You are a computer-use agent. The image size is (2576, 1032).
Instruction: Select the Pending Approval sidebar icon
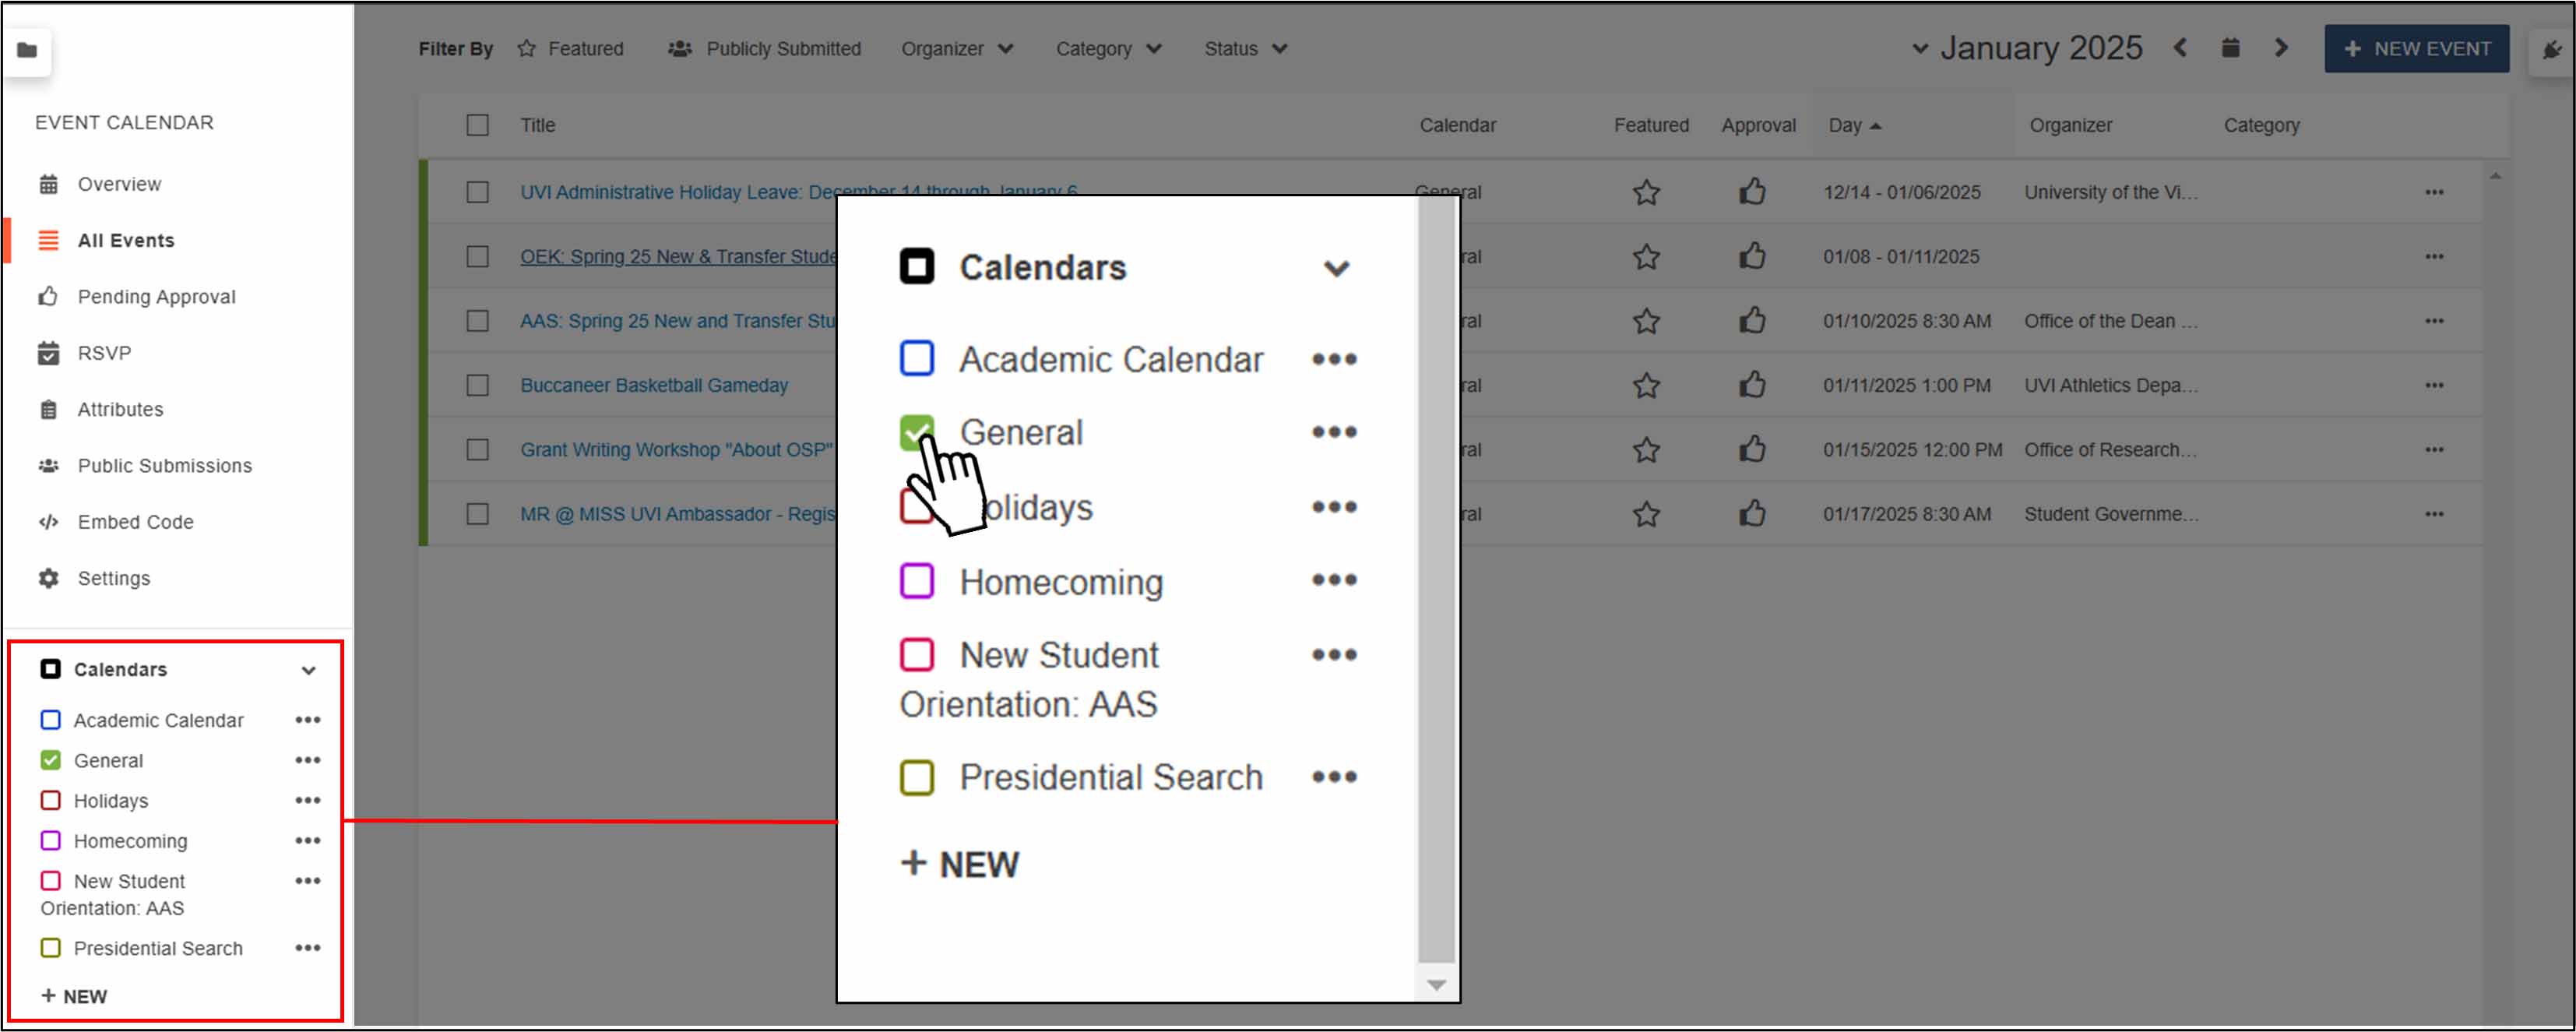(47, 296)
